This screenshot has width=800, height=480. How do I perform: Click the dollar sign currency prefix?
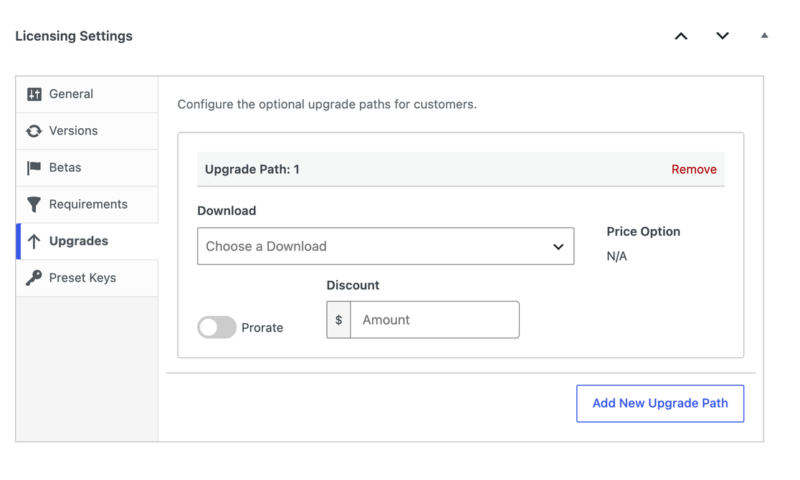[339, 320]
